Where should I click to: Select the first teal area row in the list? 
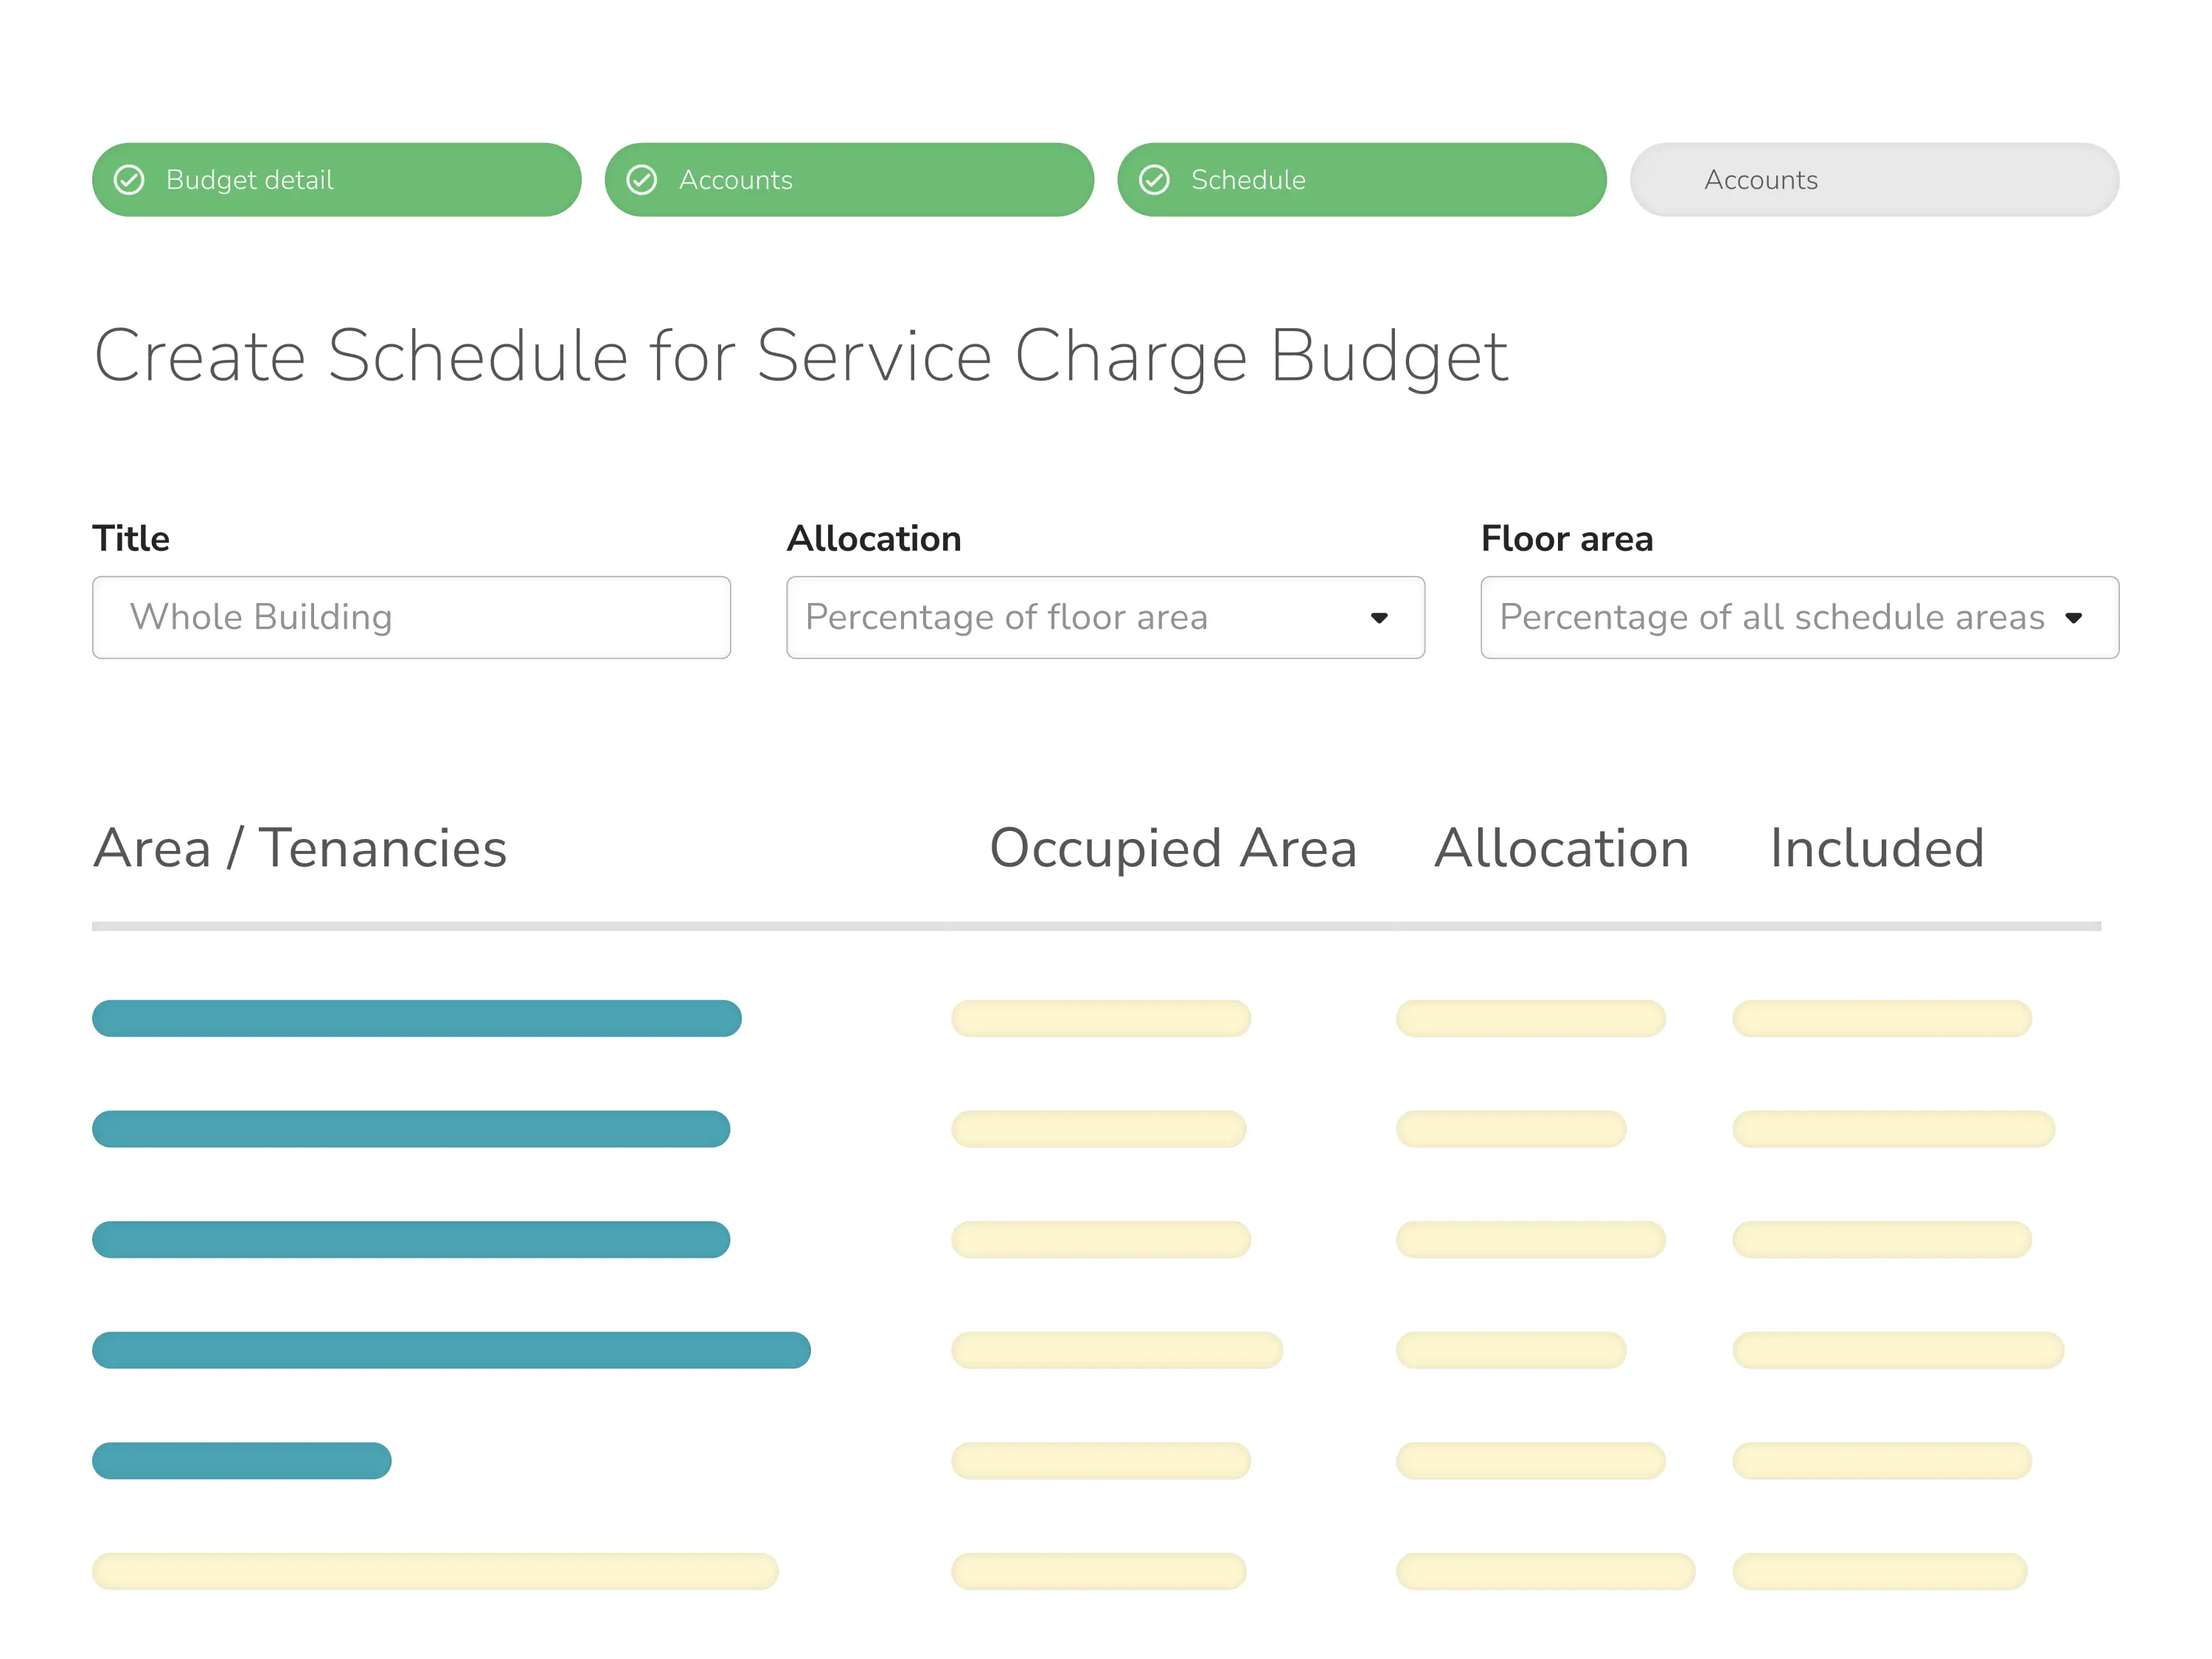click(416, 1017)
